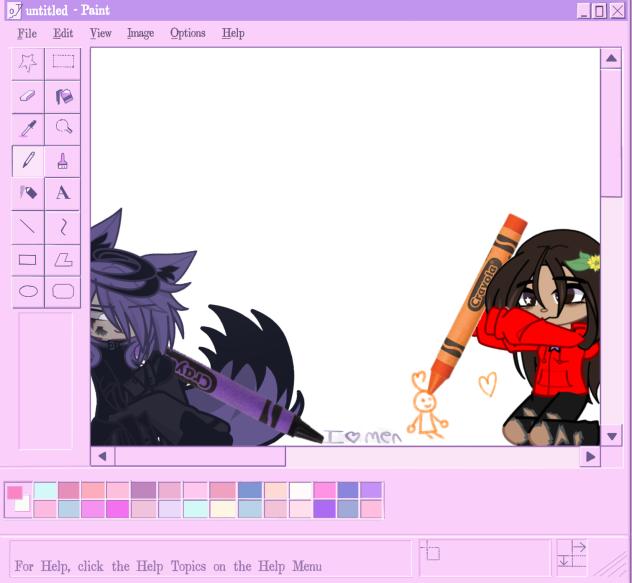Open the Options menu
This screenshot has width=632, height=583.
pos(187,33)
